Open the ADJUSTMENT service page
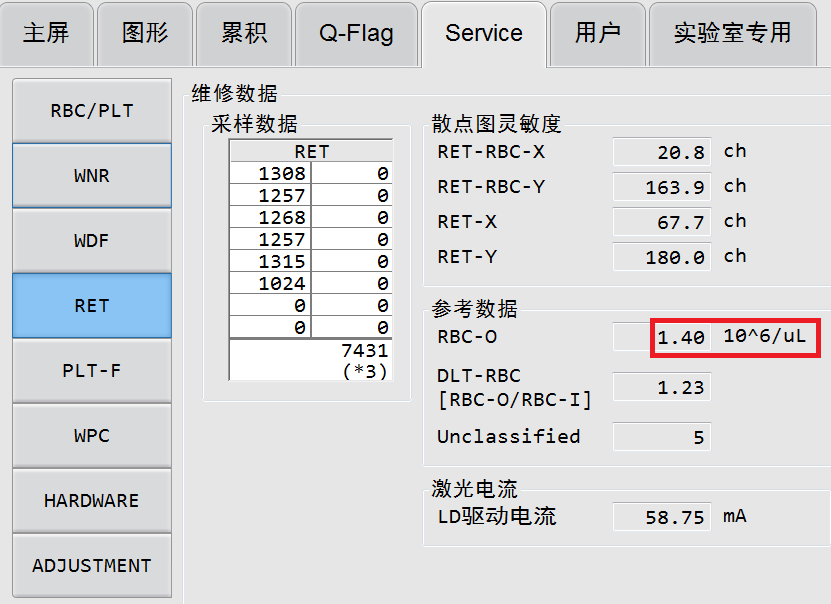This screenshot has height=604, width=831. [91, 565]
